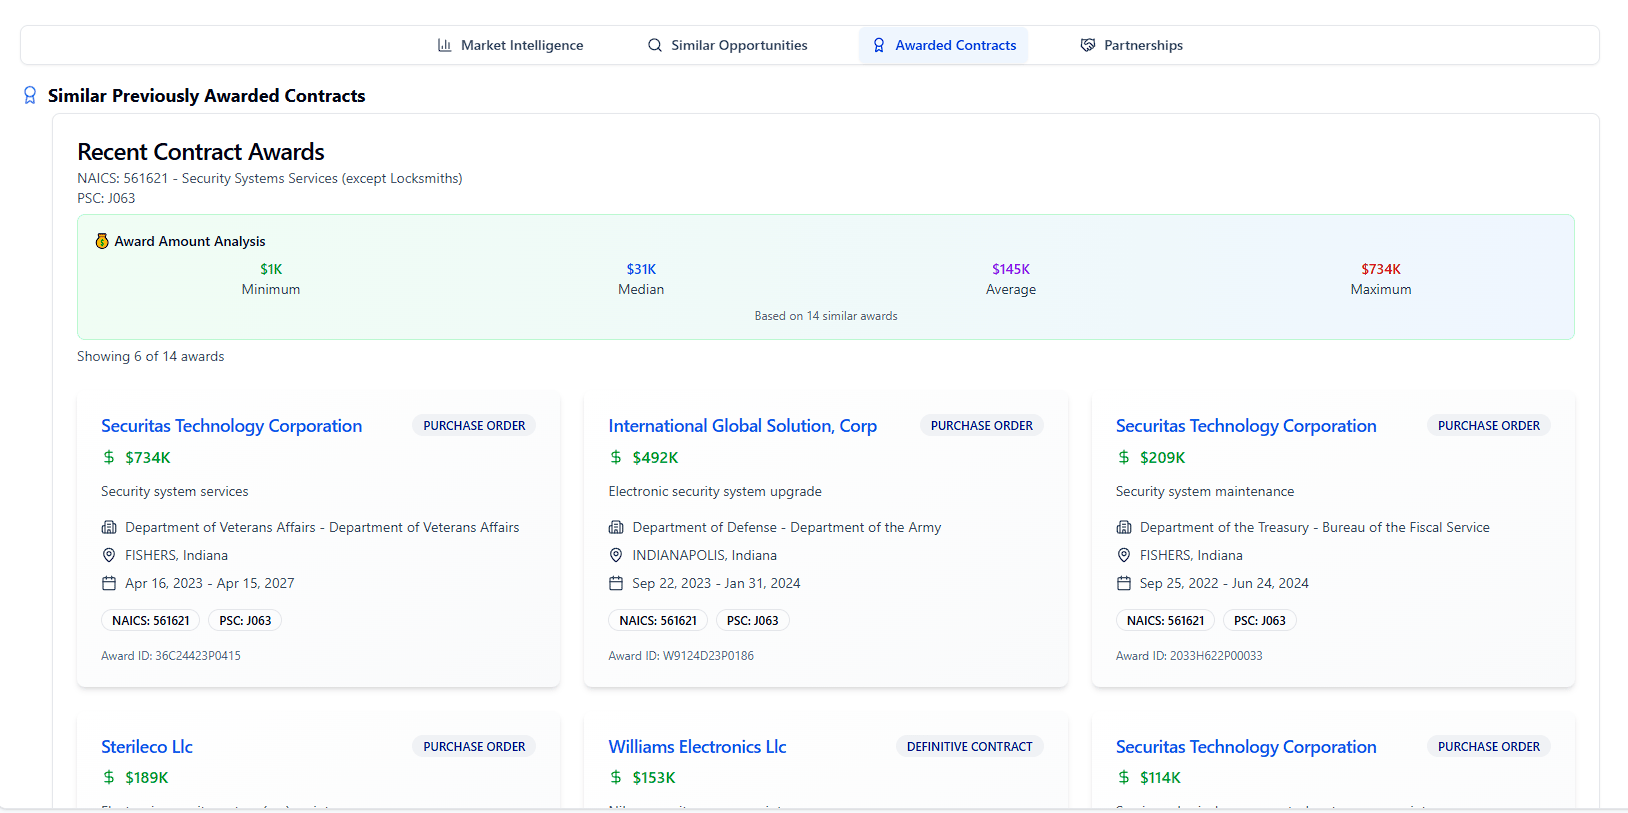Click the building icon beside Department of Defense
This screenshot has height=813, width=1628.
(616, 527)
